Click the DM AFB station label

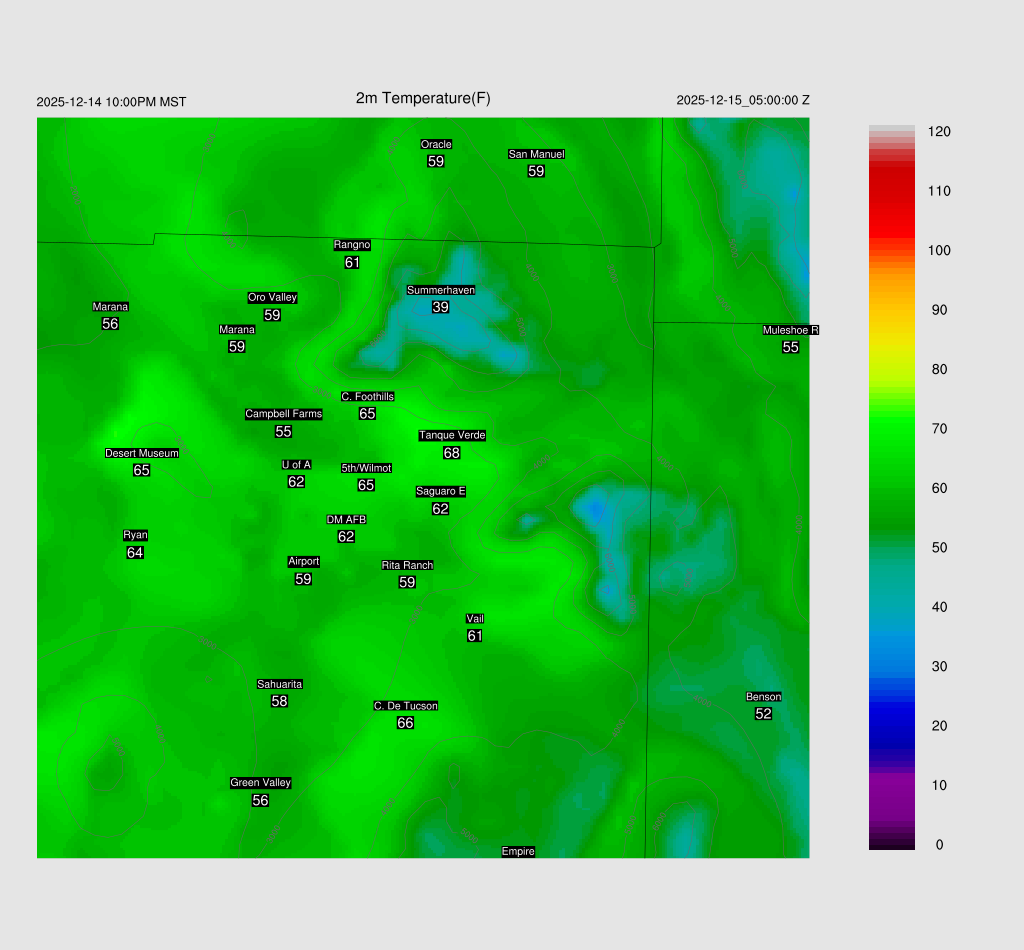click(346, 520)
